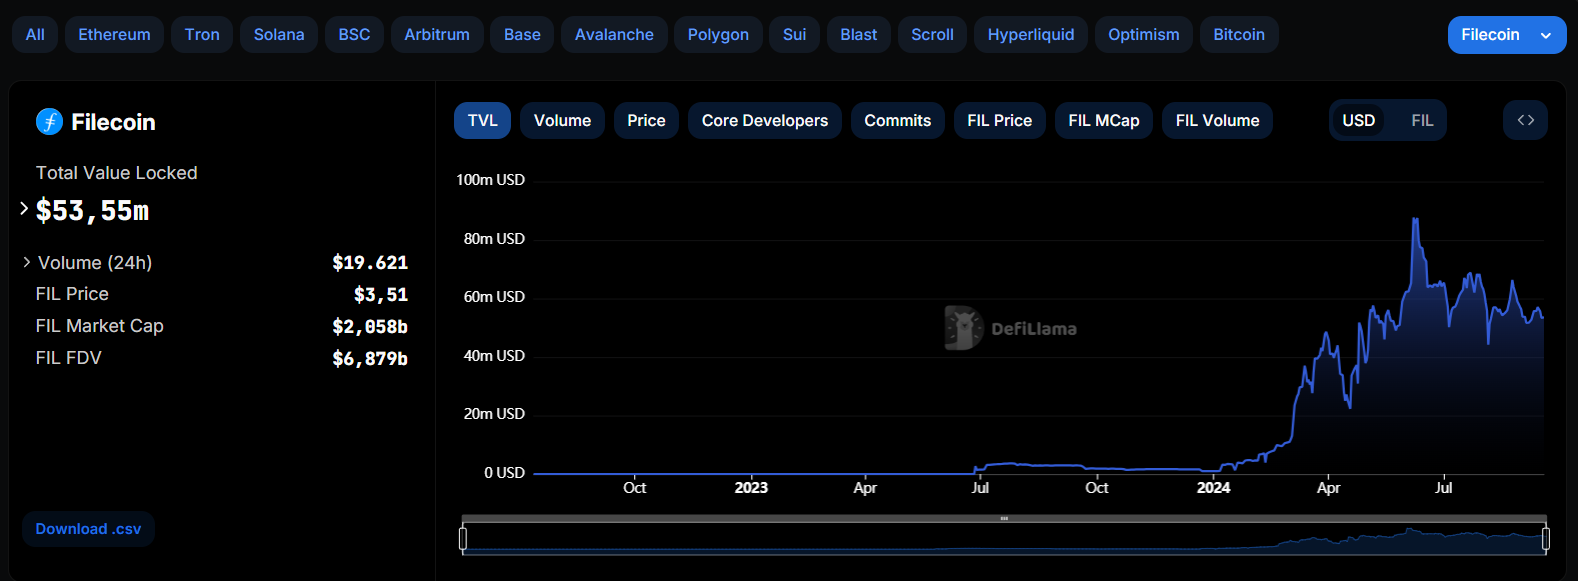Click the 2023 x-axis label
This screenshot has height=581, width=1578.
[751, 488]
